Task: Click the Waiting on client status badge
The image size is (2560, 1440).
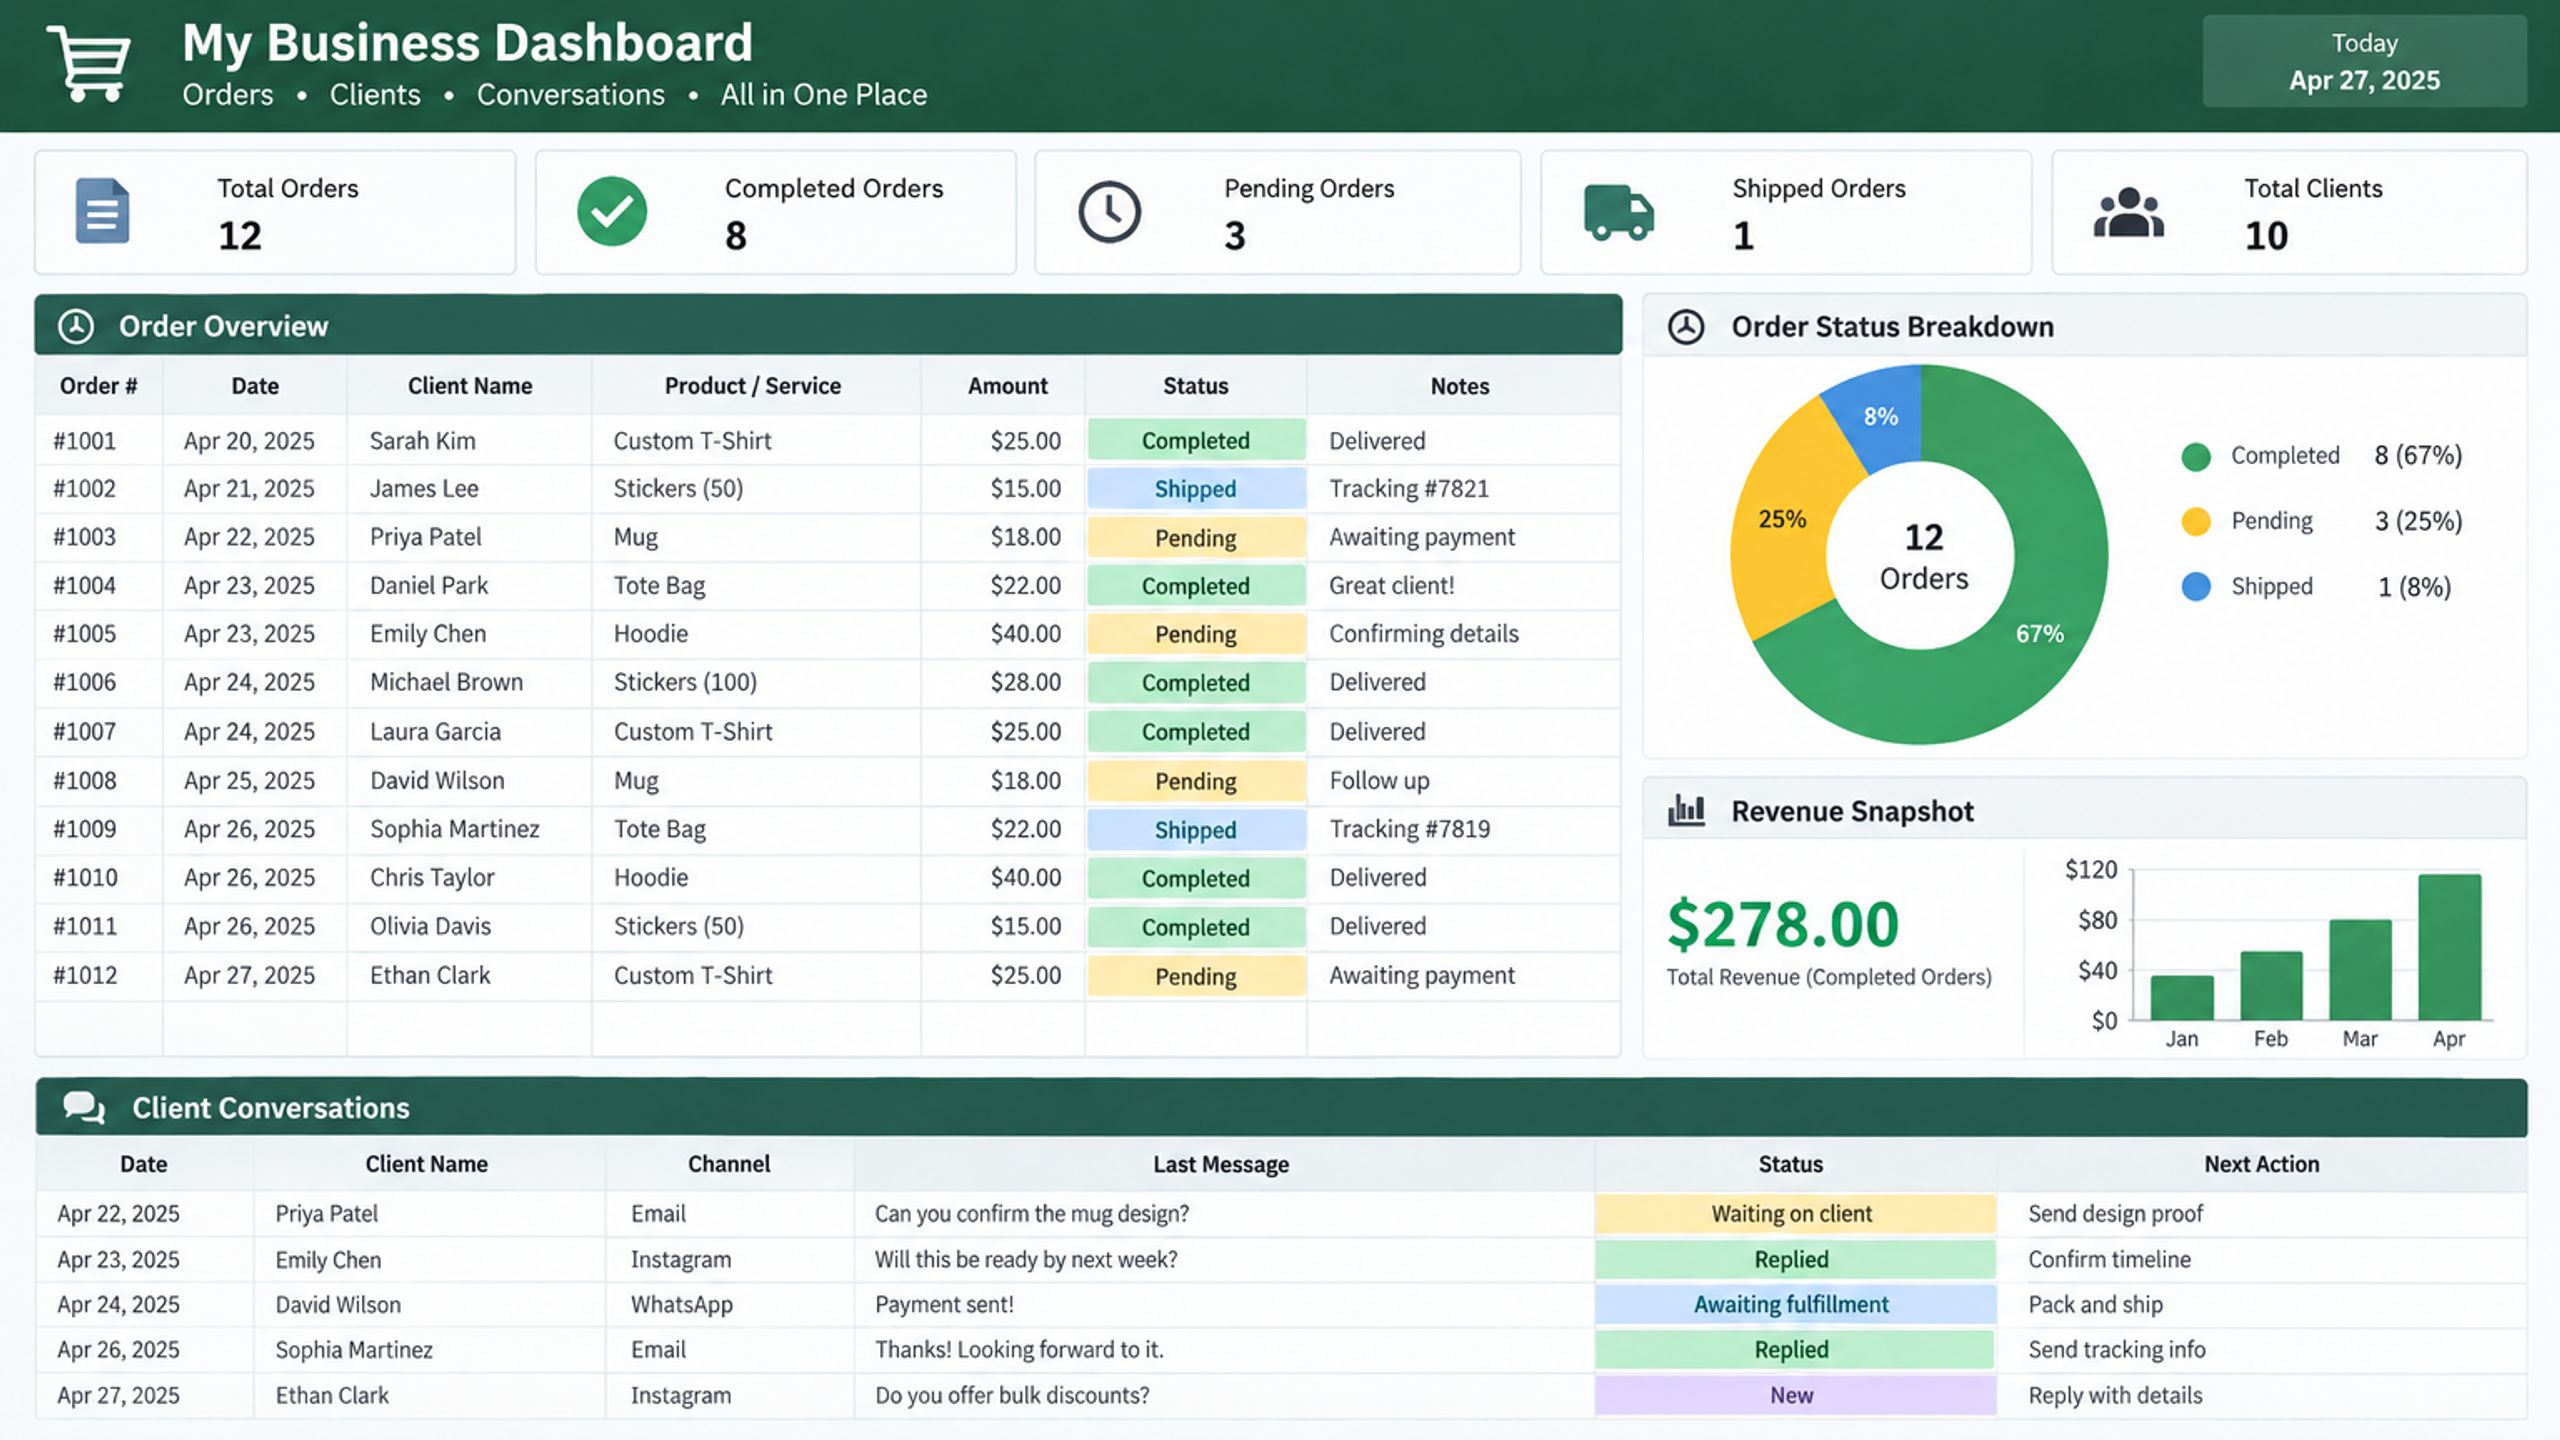Action: (x=1795, y=1214)
